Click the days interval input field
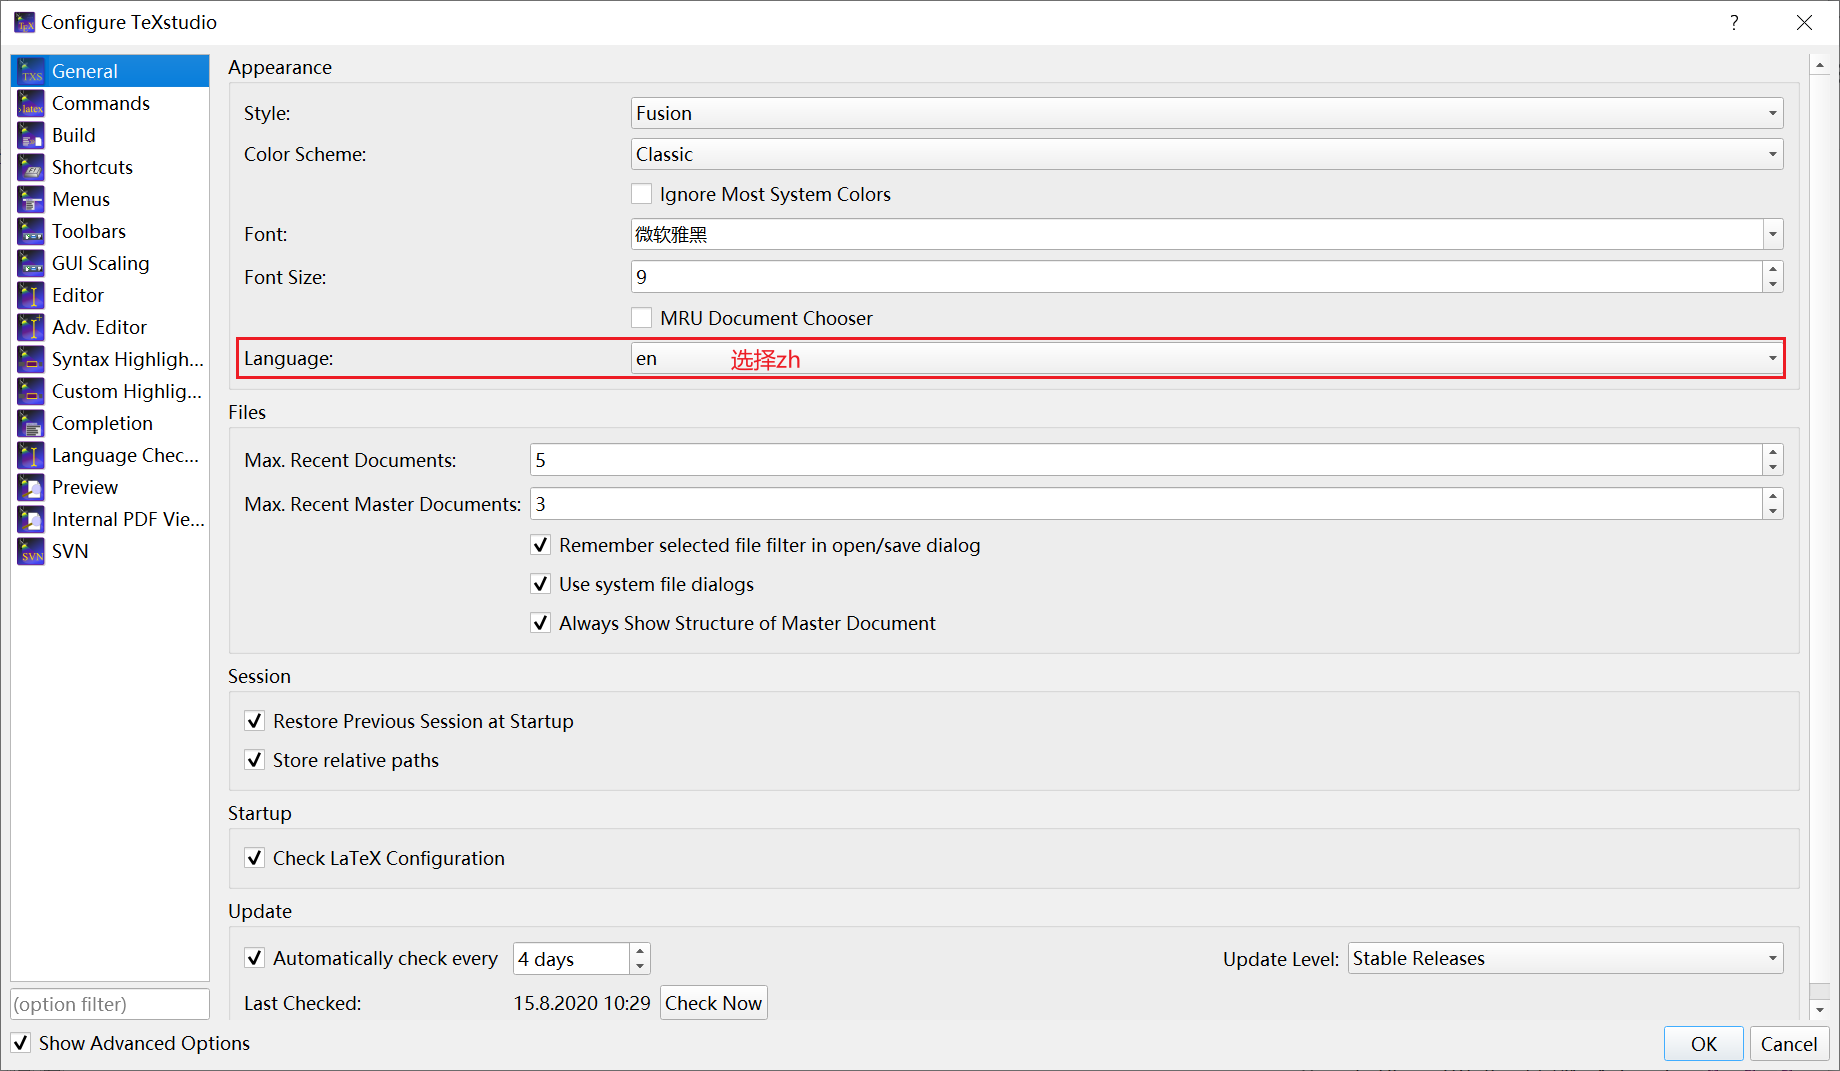Screen dimensions: 1840x1071 (572, 958)
